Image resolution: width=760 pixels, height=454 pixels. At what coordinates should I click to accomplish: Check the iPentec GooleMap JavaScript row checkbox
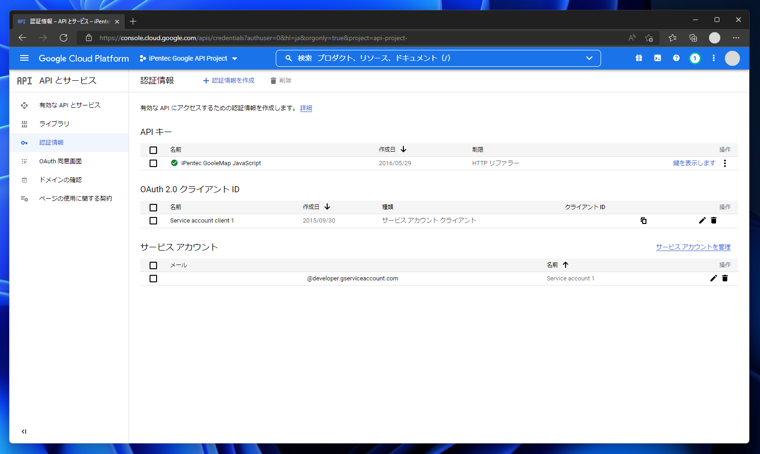pos(153,163)
